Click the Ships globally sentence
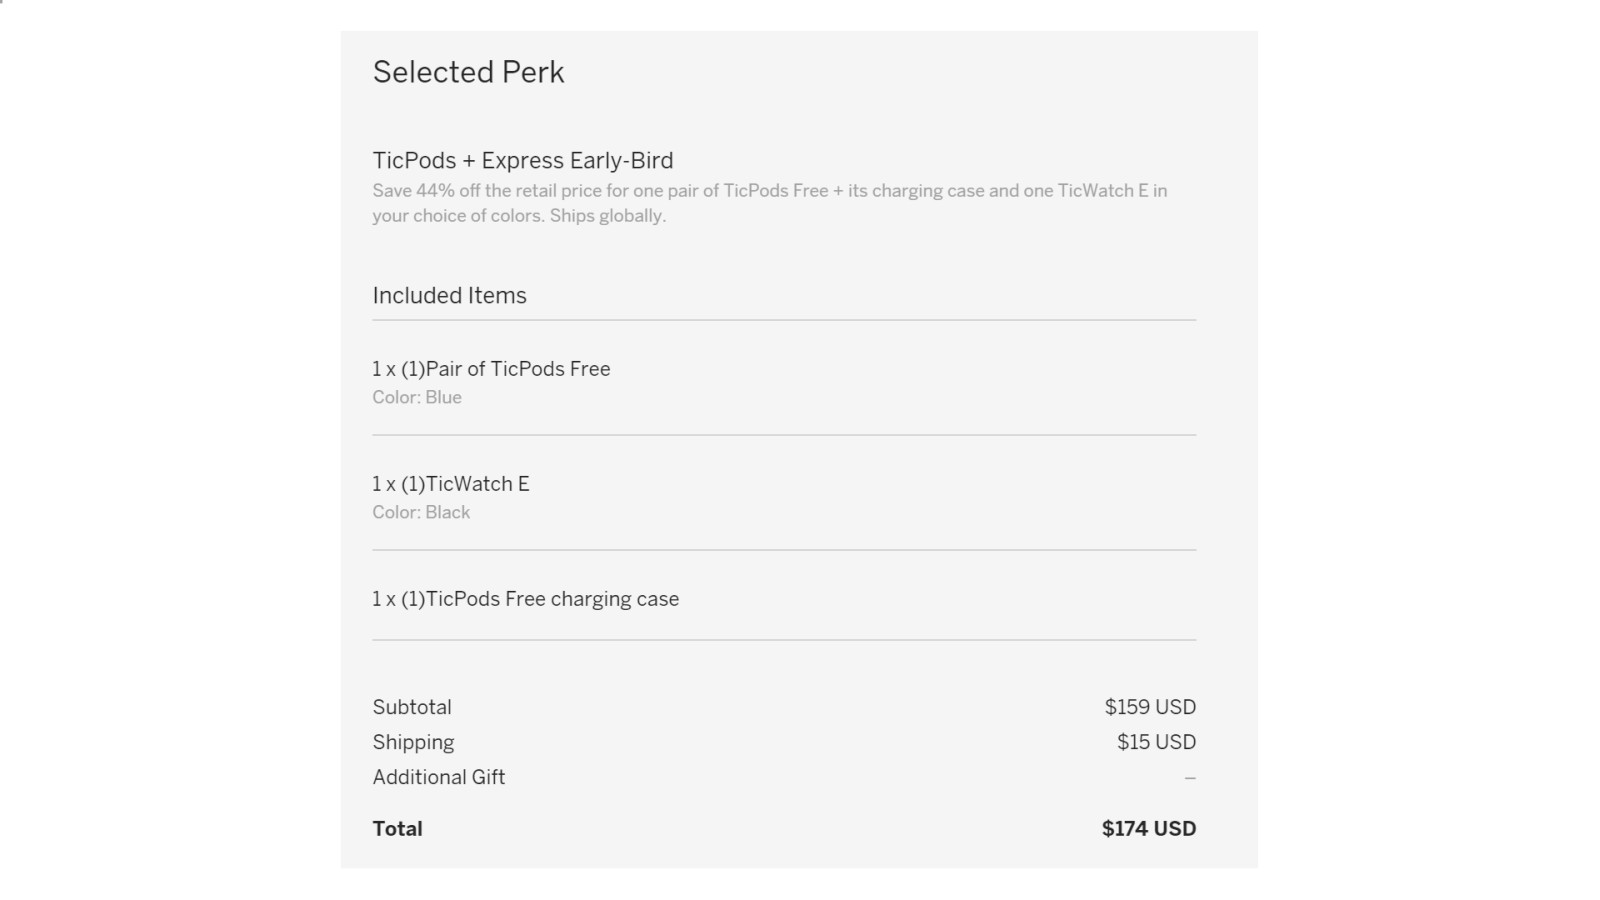1600x900 pixels. click(x=607, y=216)
